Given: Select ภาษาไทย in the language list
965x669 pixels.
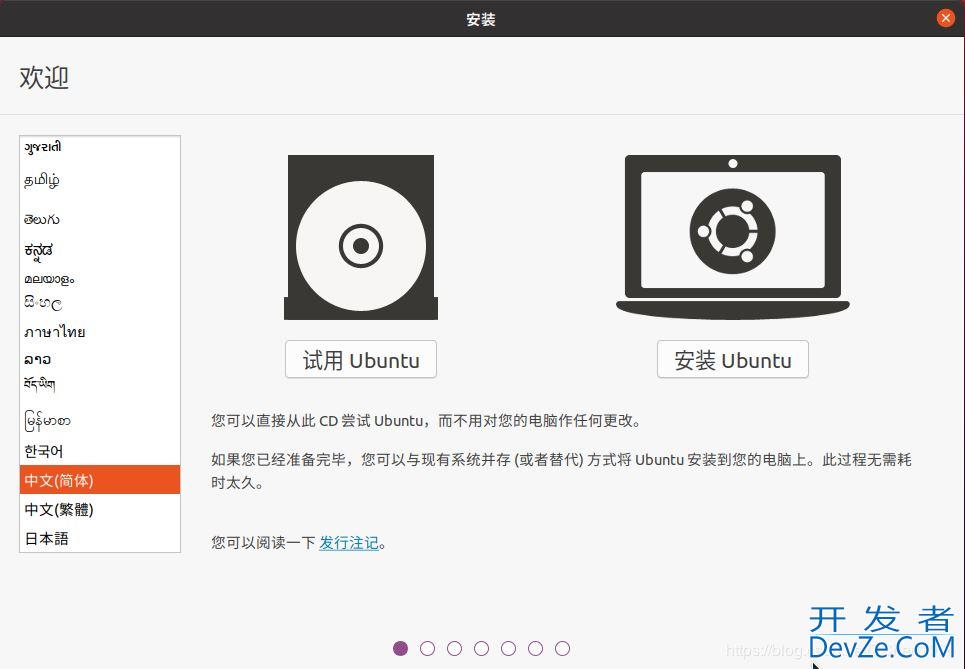Looking at the screenshot, I should pos(100,332).
